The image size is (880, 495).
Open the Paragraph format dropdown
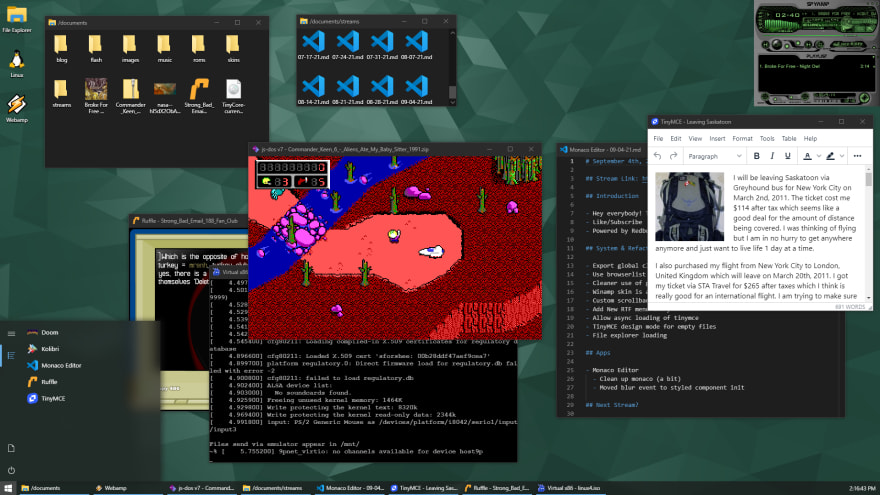pyautogui.click(x=714, y=156)
